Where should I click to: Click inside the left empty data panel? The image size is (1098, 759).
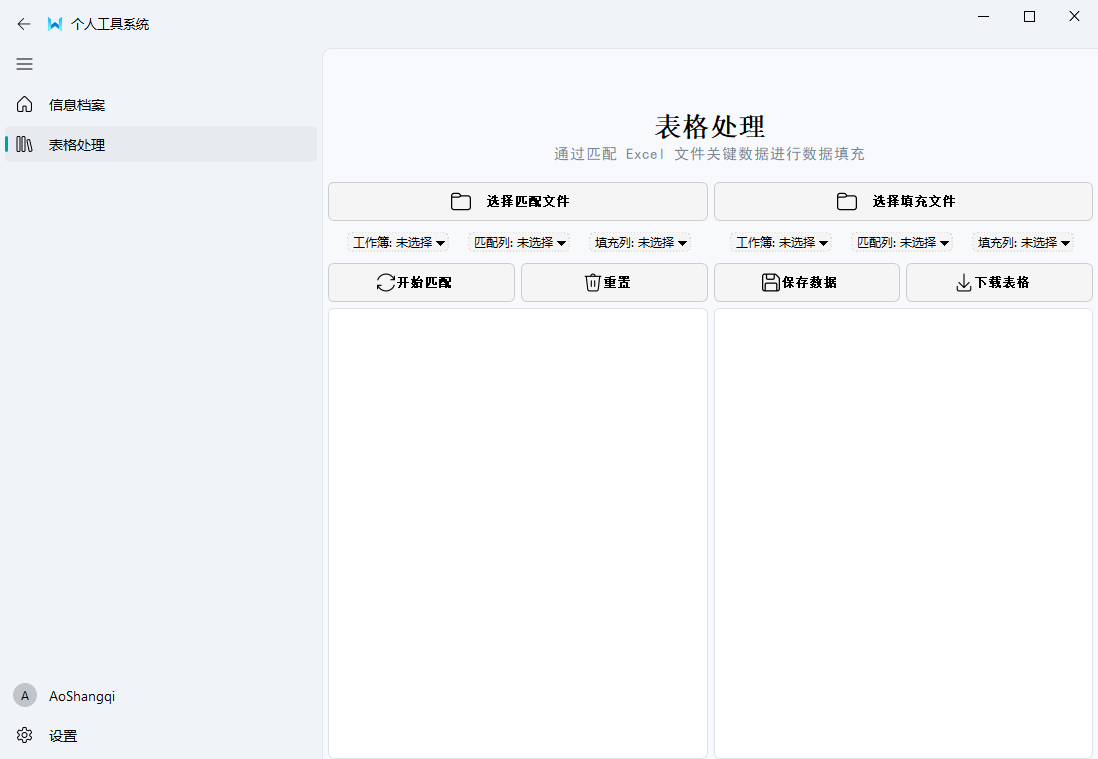click(x=517, y=533)
